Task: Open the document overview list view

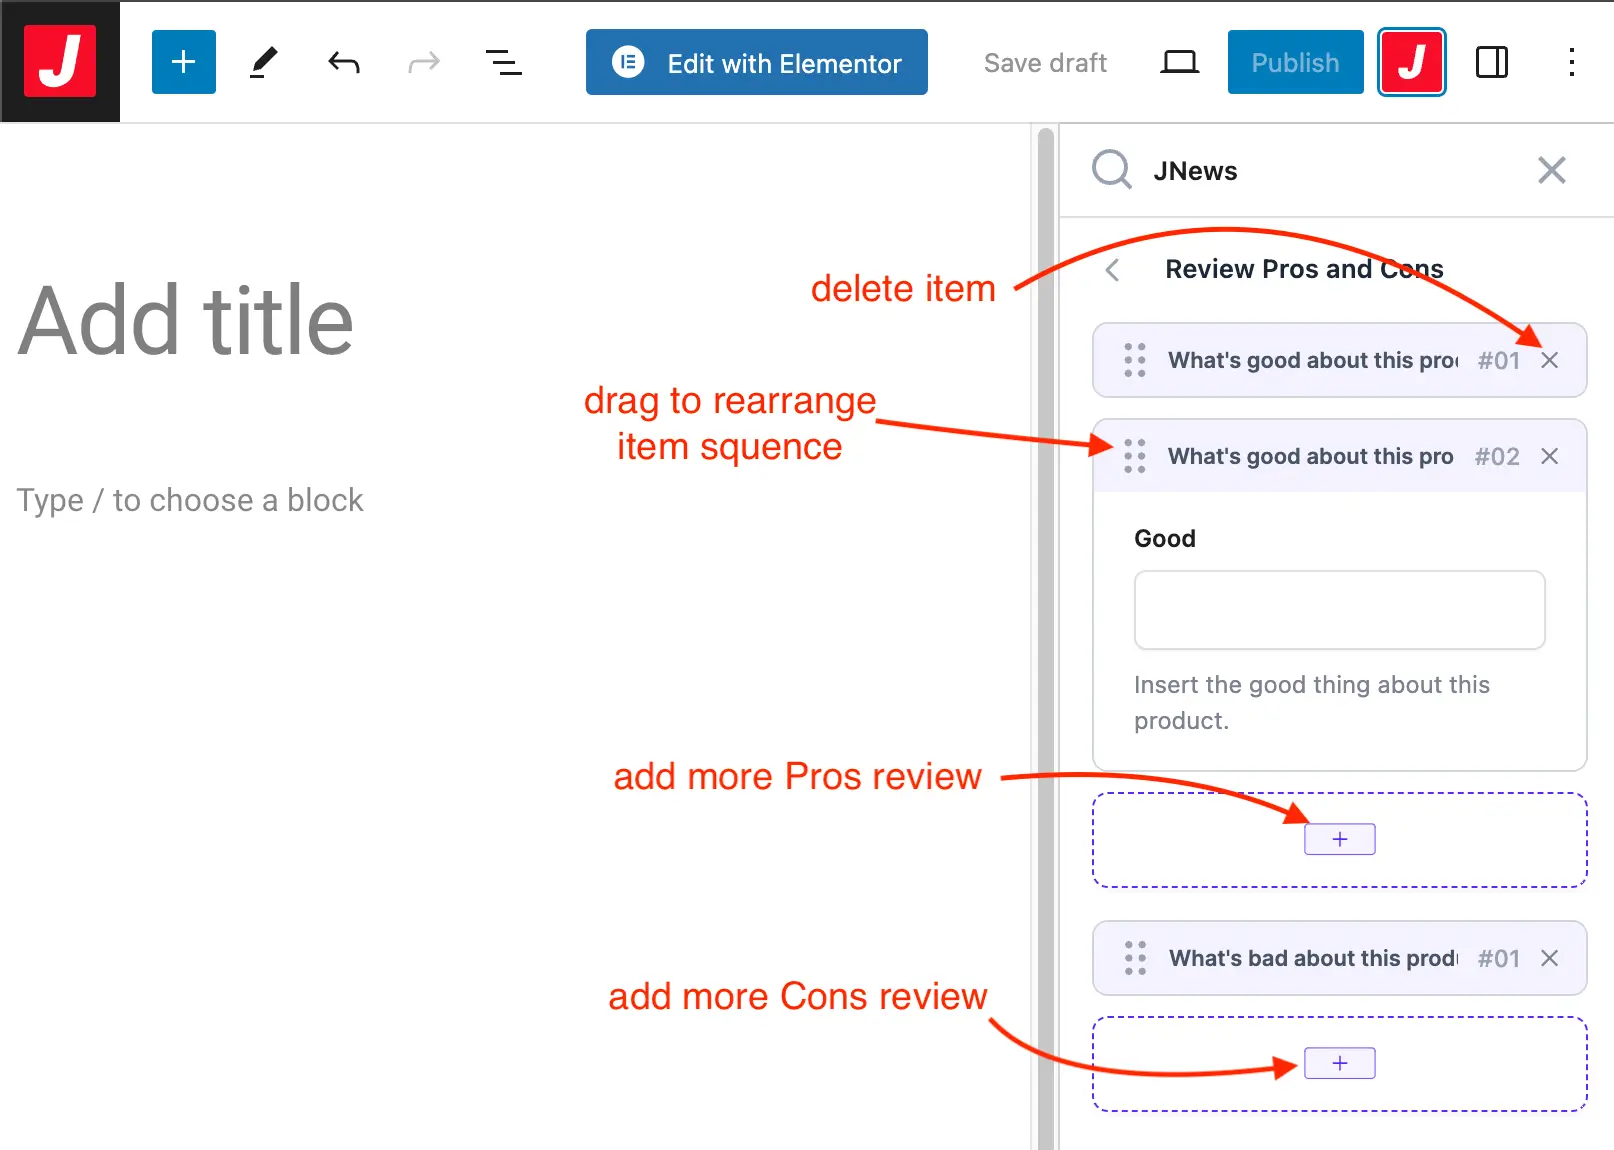Action: pyautogui.click(x=503, y=62)
